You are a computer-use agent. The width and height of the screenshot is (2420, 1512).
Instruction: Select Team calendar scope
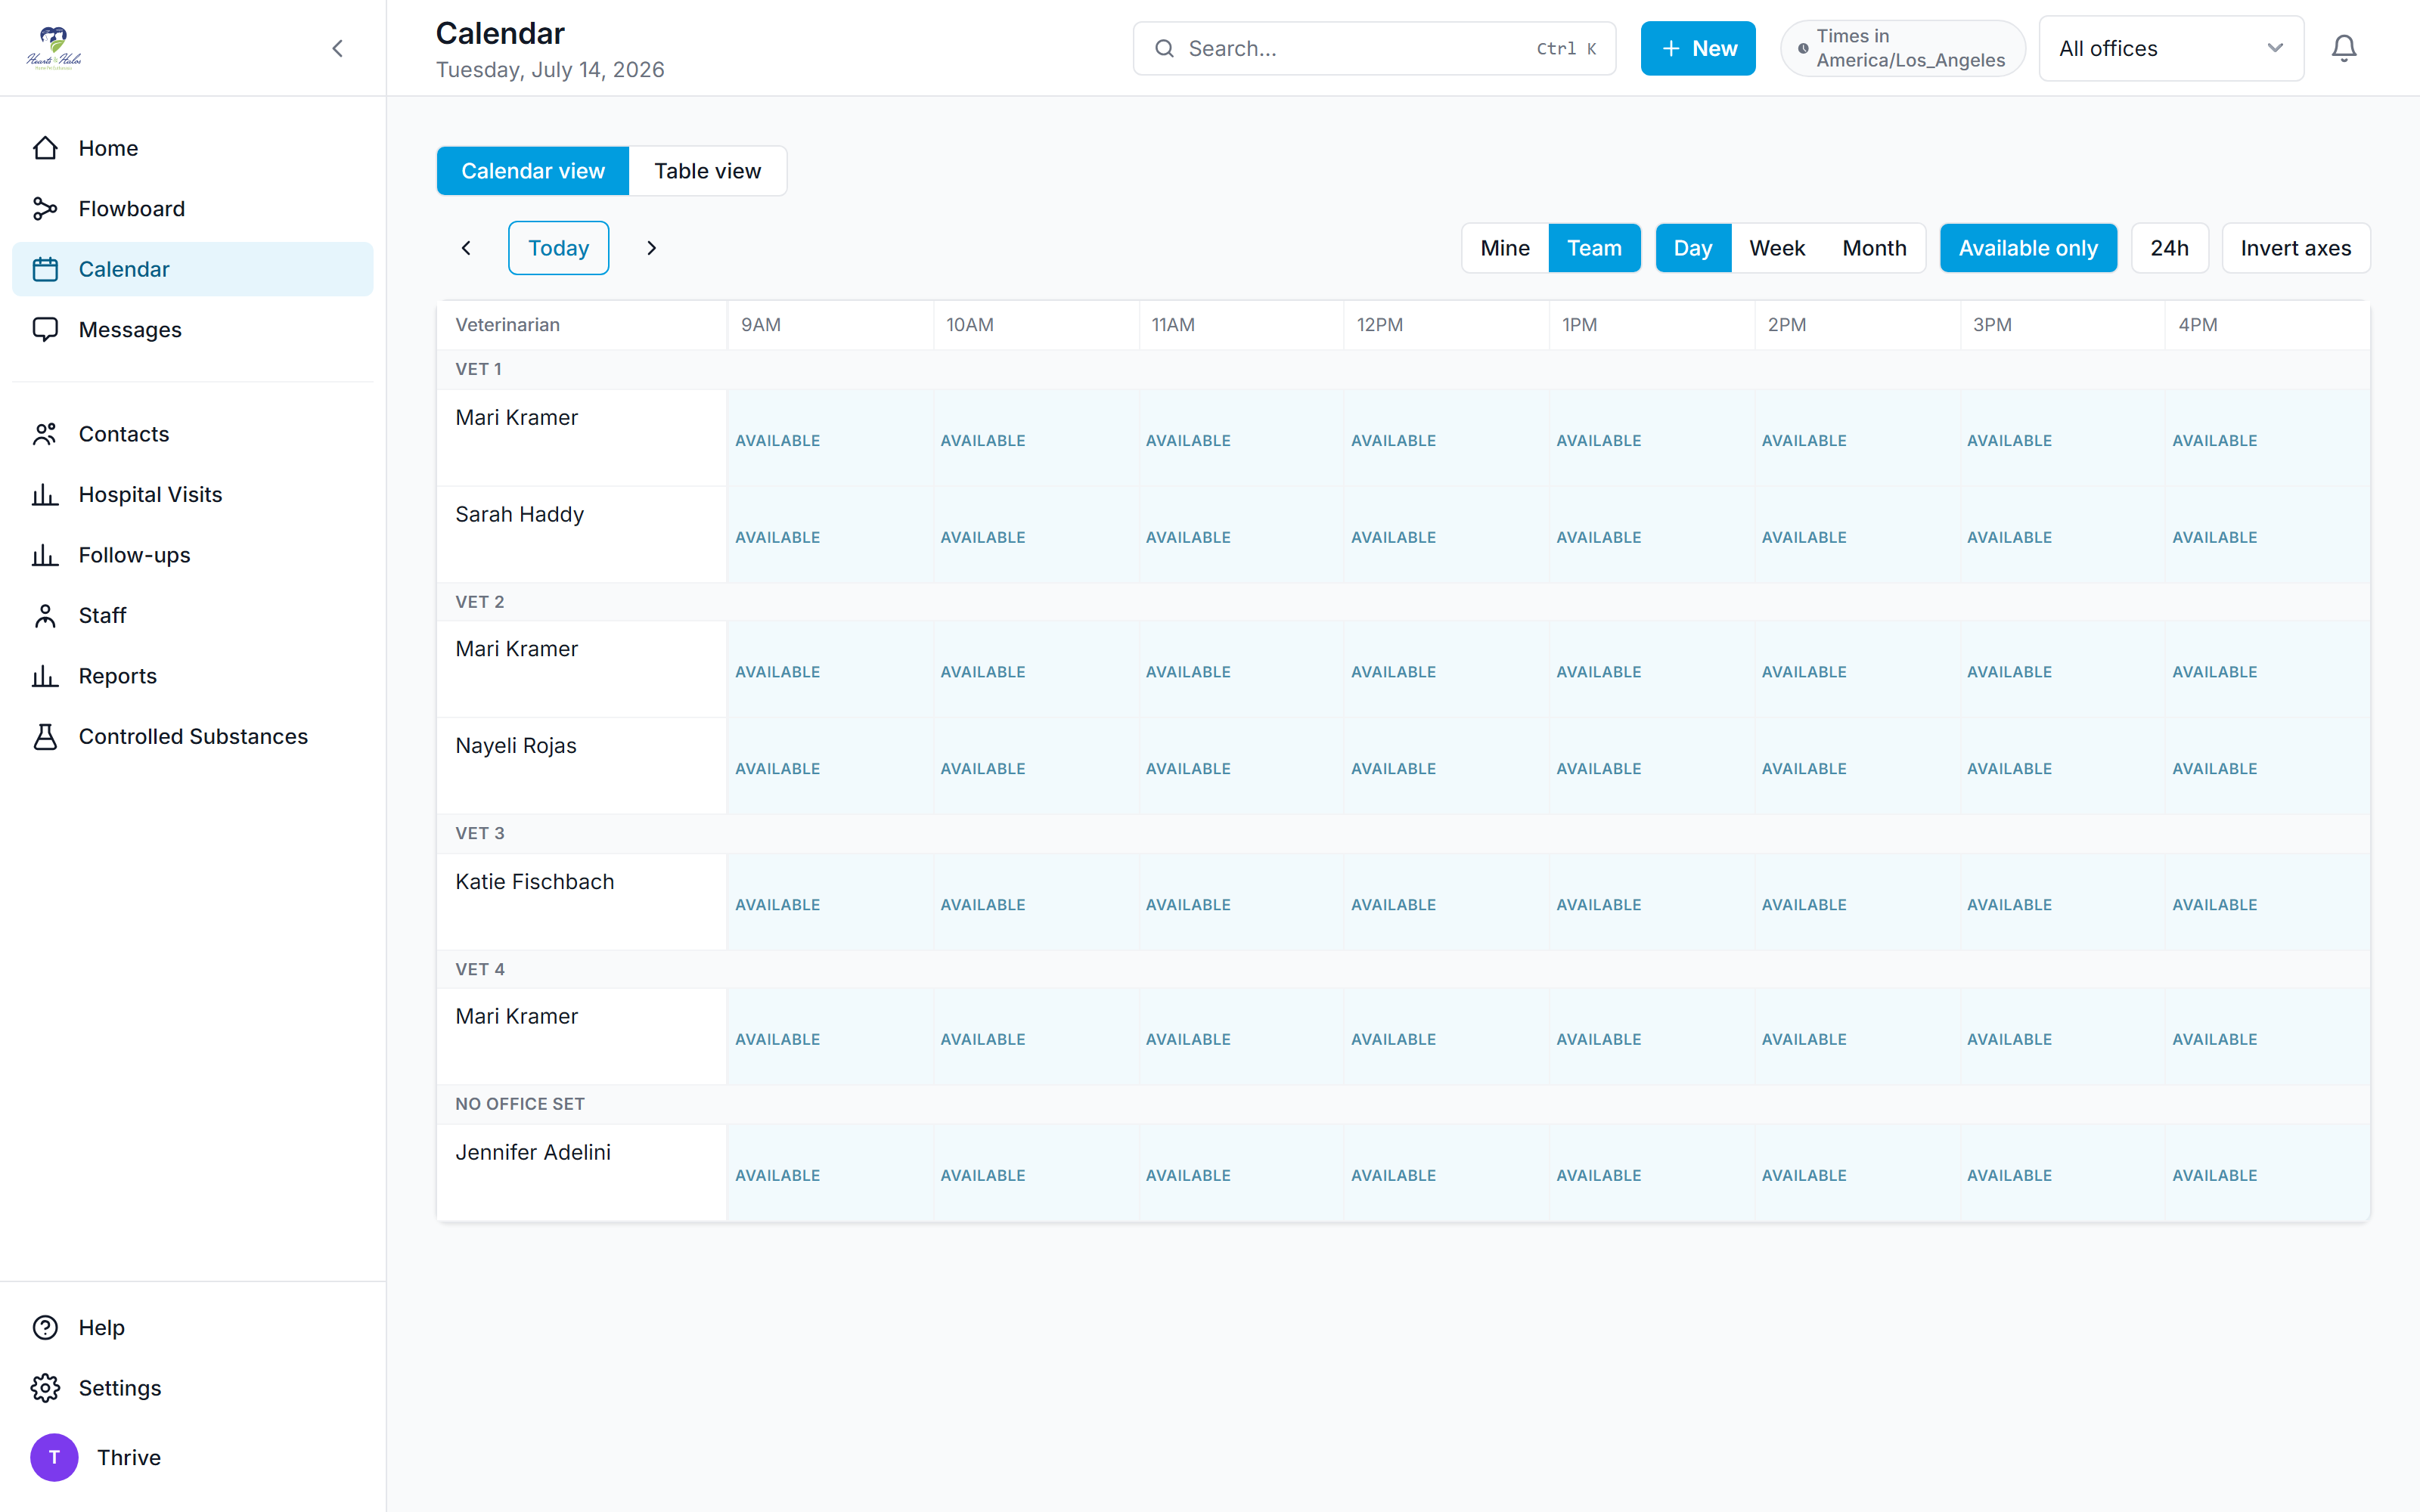point(1594,248)
